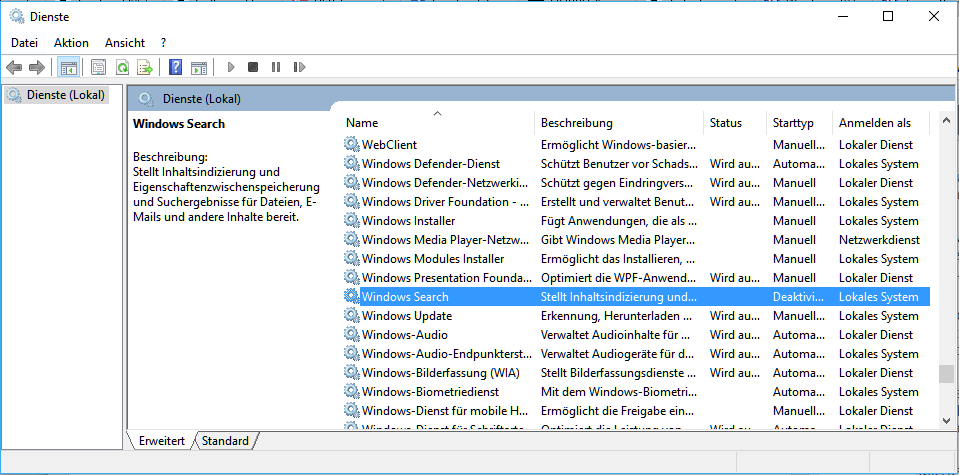Viewport: 959px width, 475px height.
Task: Click 'Erkennung, Herunterladen ...' description cell
Action: 616,316
